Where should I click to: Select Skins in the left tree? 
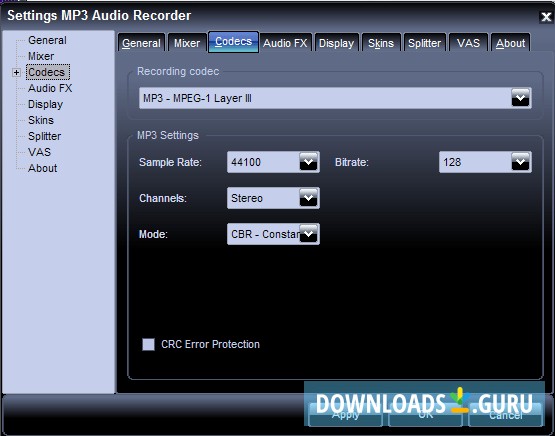pos(41,120)
